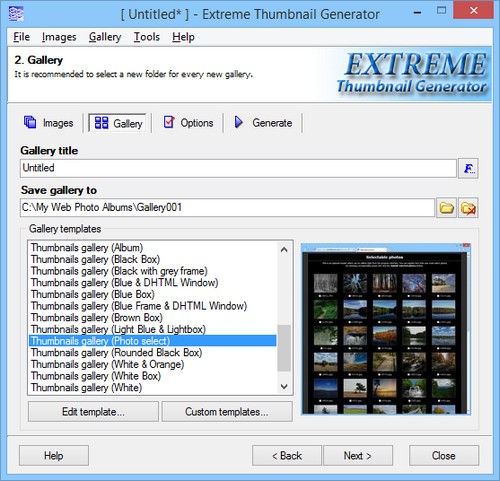Click template list scroll down arrow
Screen dimensions: 500x481
pyautogui.click(x=284, y=387)
